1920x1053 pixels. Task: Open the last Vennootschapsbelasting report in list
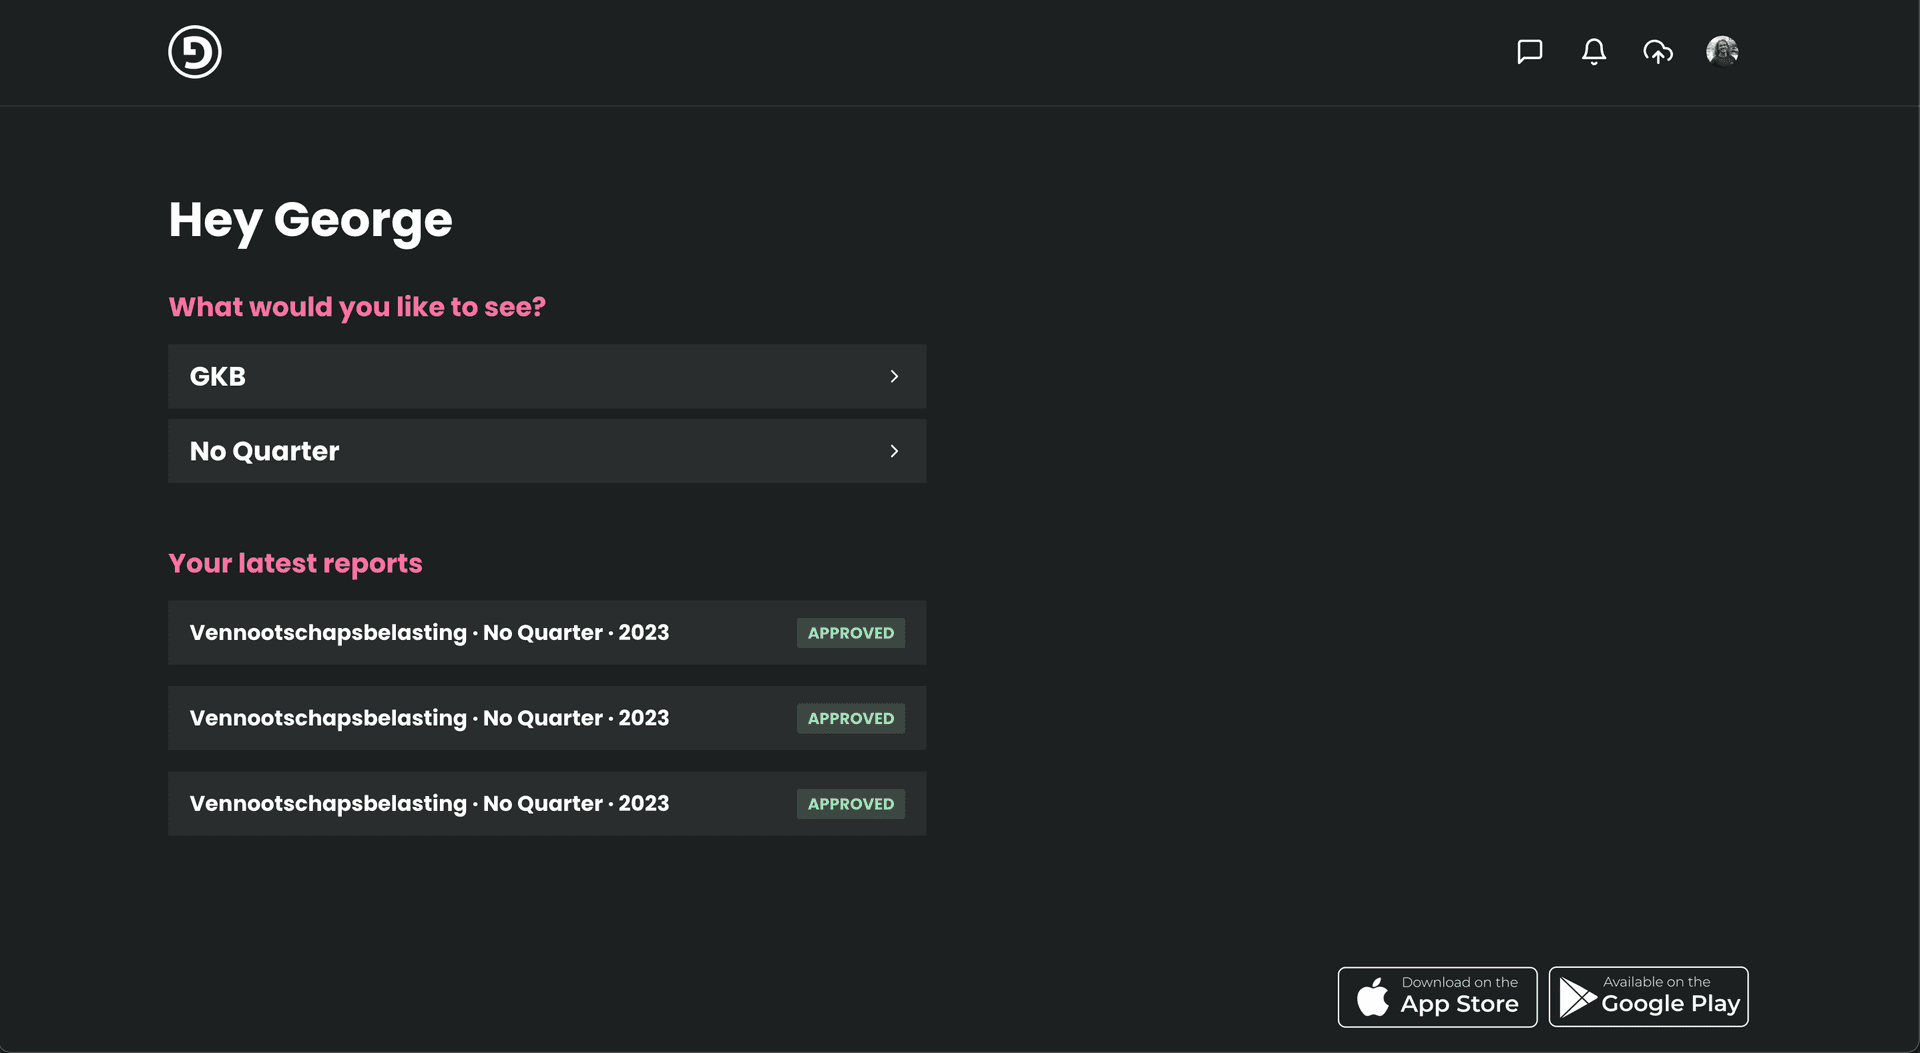point(429,804)
